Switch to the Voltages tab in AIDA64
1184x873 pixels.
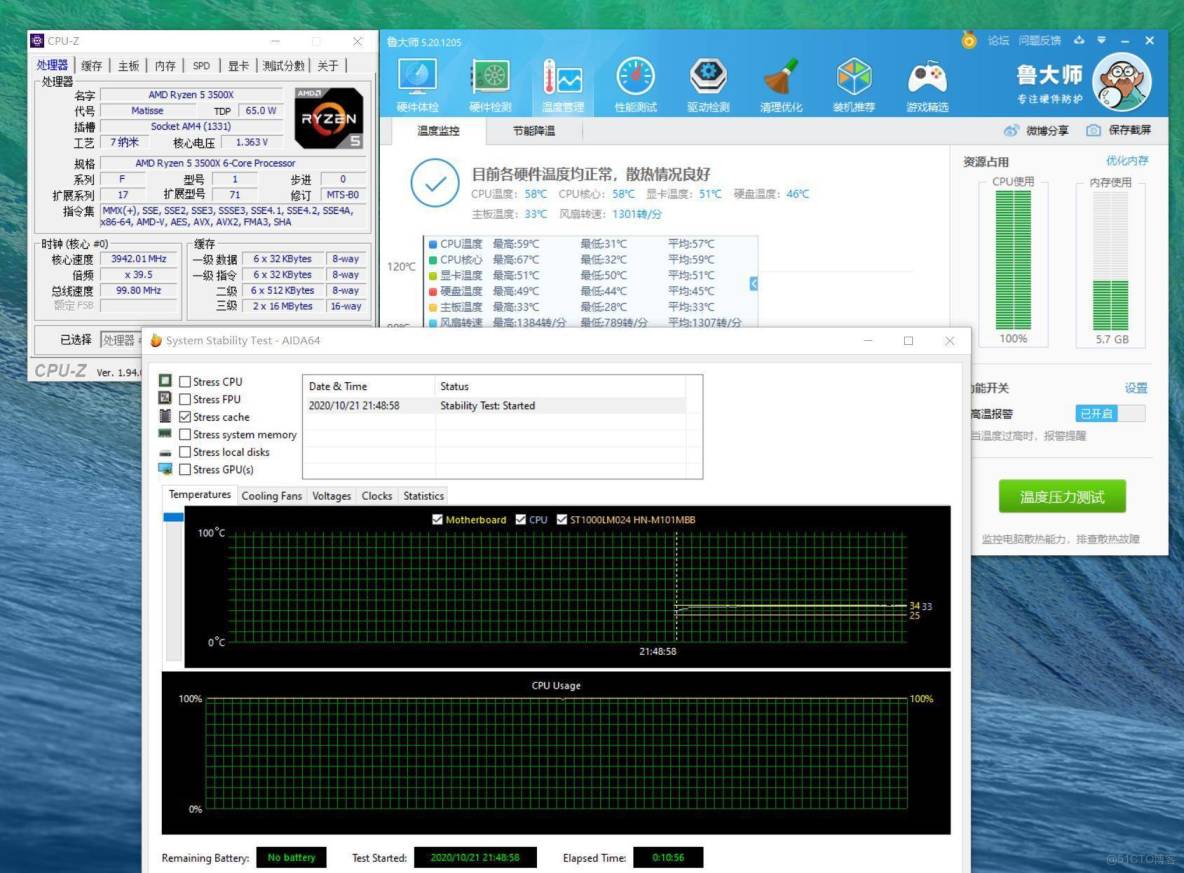(x=331, y=495)
